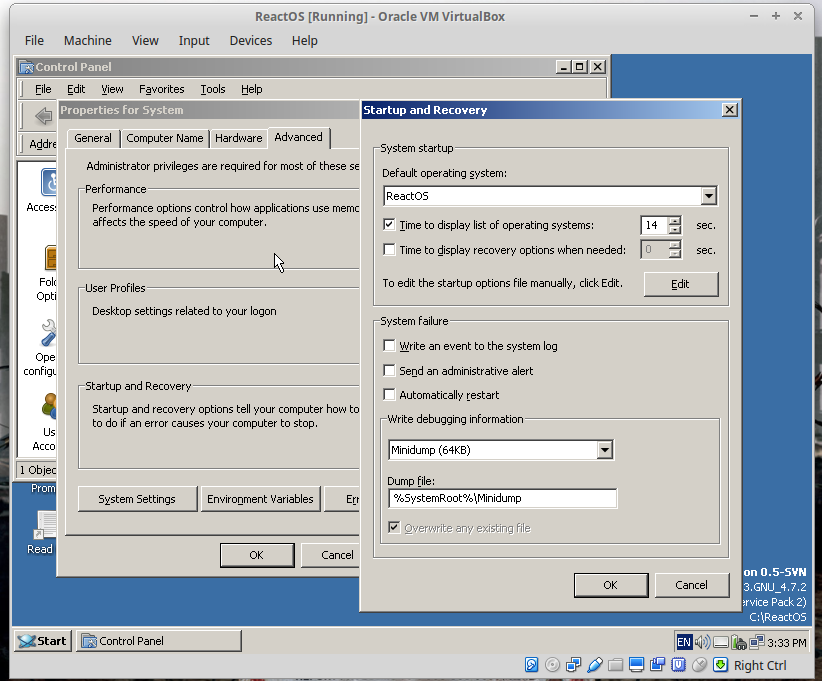Click System Settings button in System Properties
The image size is (822, 681).
(x=137, y=499)
